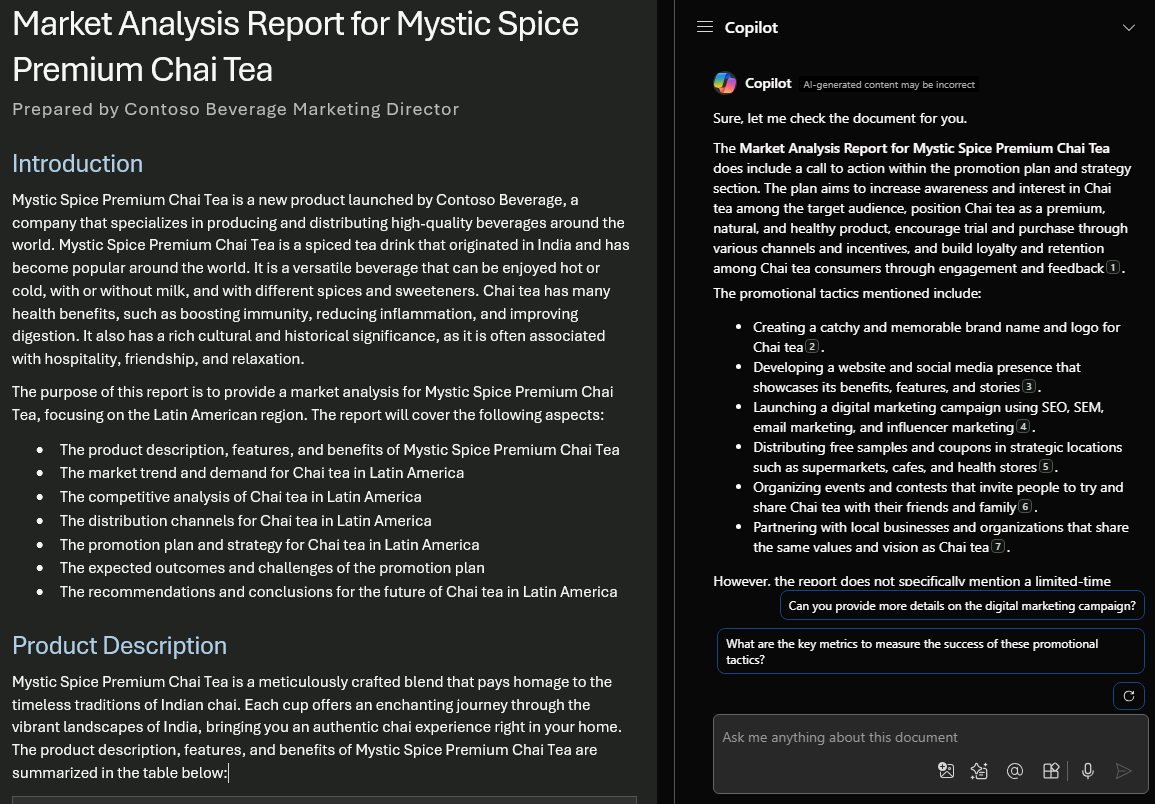Click 'AI-generated content may be incorrect' label
This screenshot has width=1155, height=804.
coord(888,85)
